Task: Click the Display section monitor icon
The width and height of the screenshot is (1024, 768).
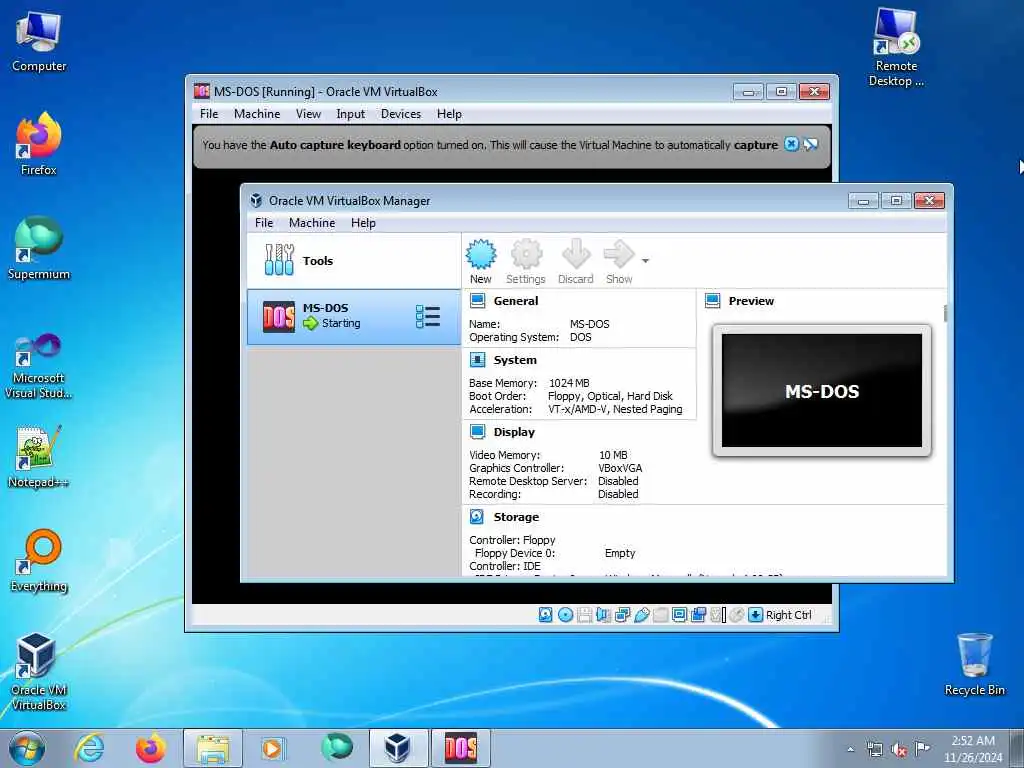Action: pos(477,432)
